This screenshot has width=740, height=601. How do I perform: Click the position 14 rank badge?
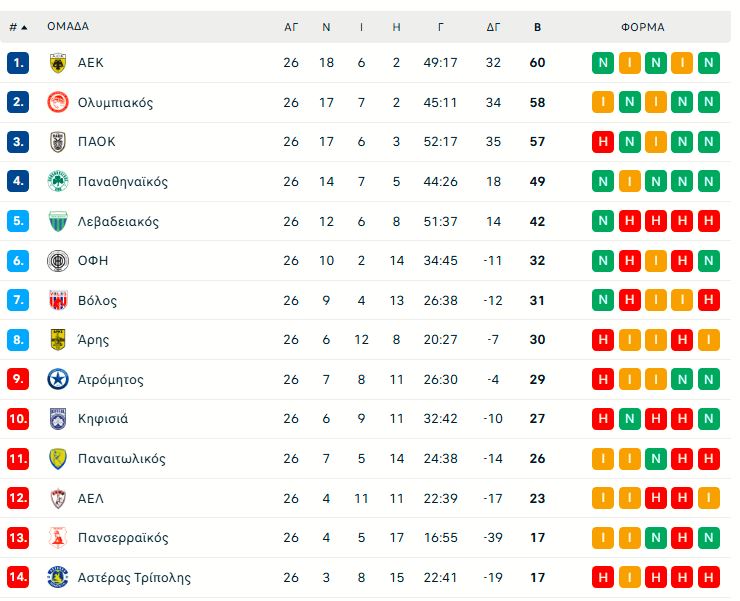(x=18, y=578)
